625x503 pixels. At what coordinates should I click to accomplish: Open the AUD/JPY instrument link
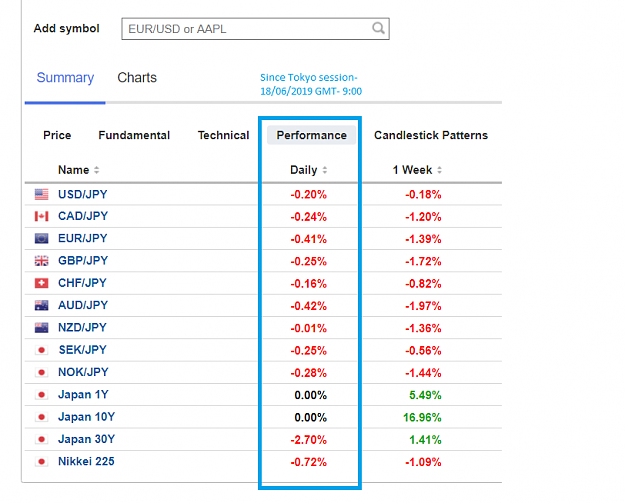(83, 305)
